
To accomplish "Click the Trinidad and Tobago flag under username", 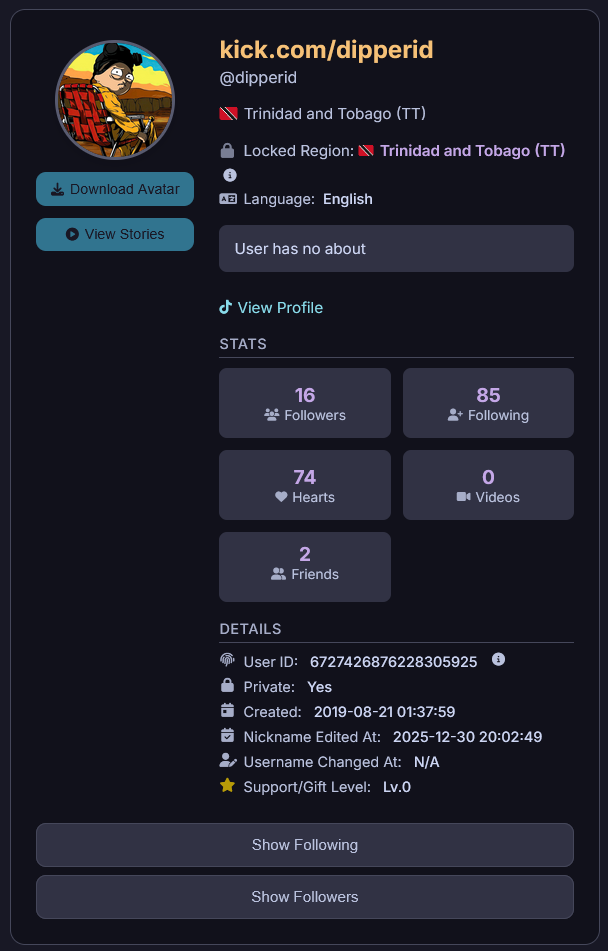I will (228, 113).
